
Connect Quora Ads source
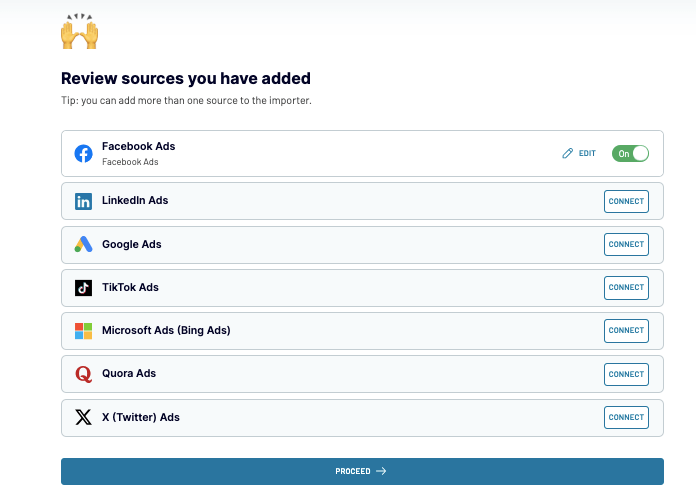coord(626,374)
